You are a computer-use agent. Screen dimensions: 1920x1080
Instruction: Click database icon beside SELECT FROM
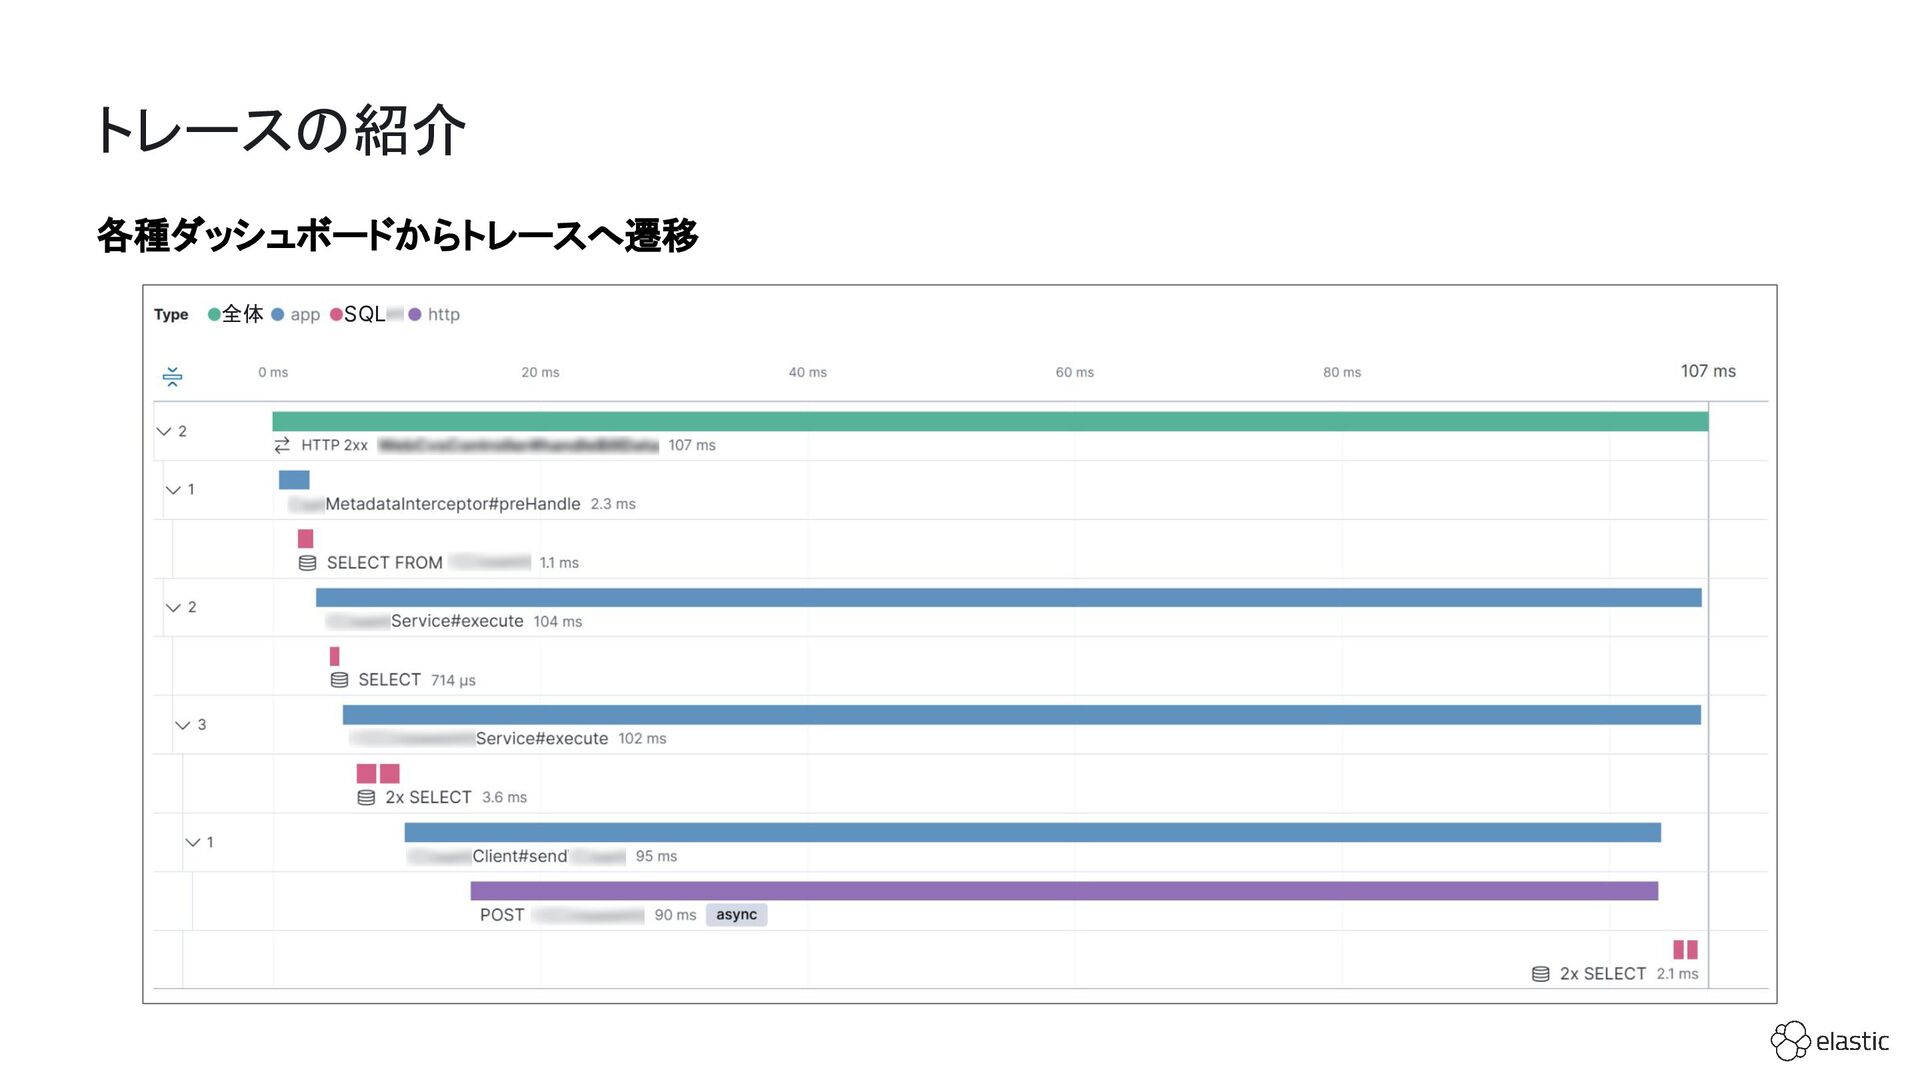click(x=307, y=563)
